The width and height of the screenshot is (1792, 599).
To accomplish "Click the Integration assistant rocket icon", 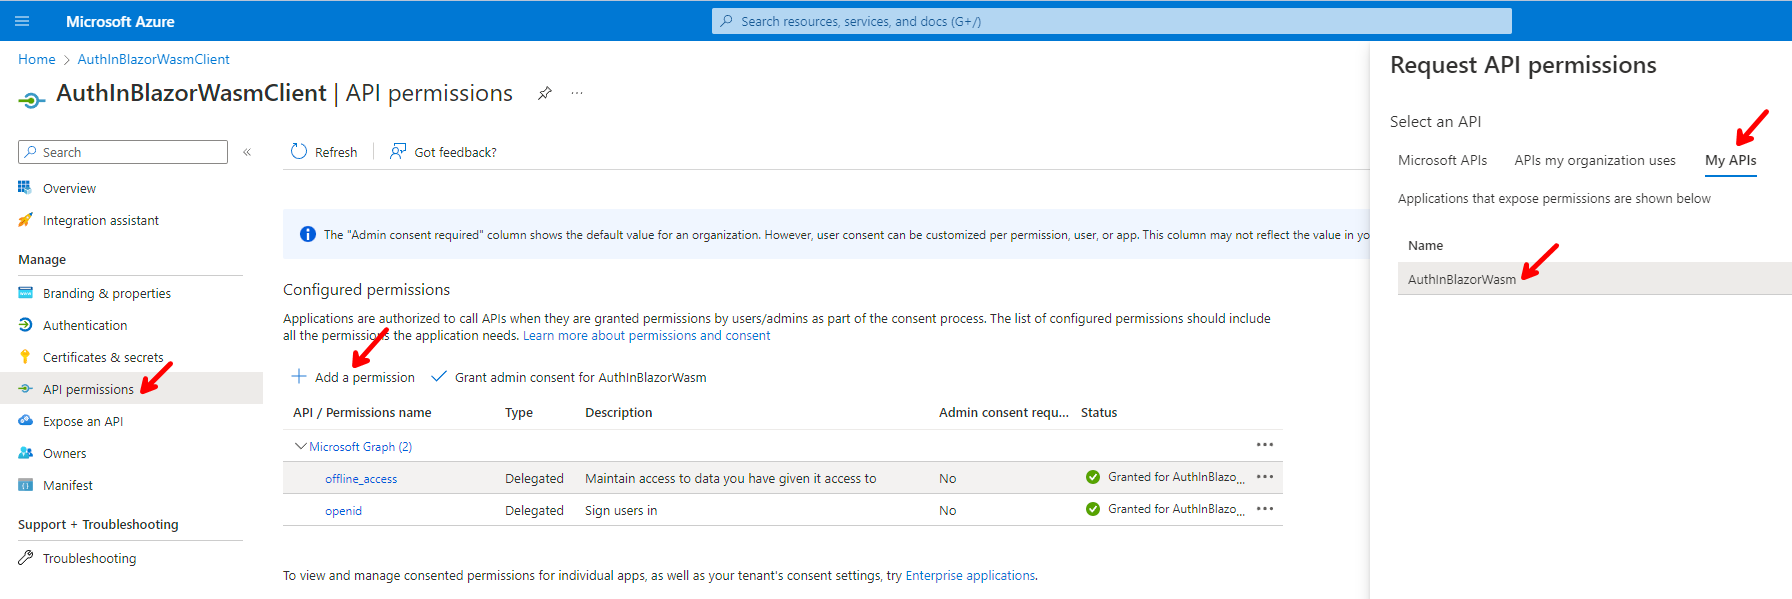I will (x=25, y=220).
